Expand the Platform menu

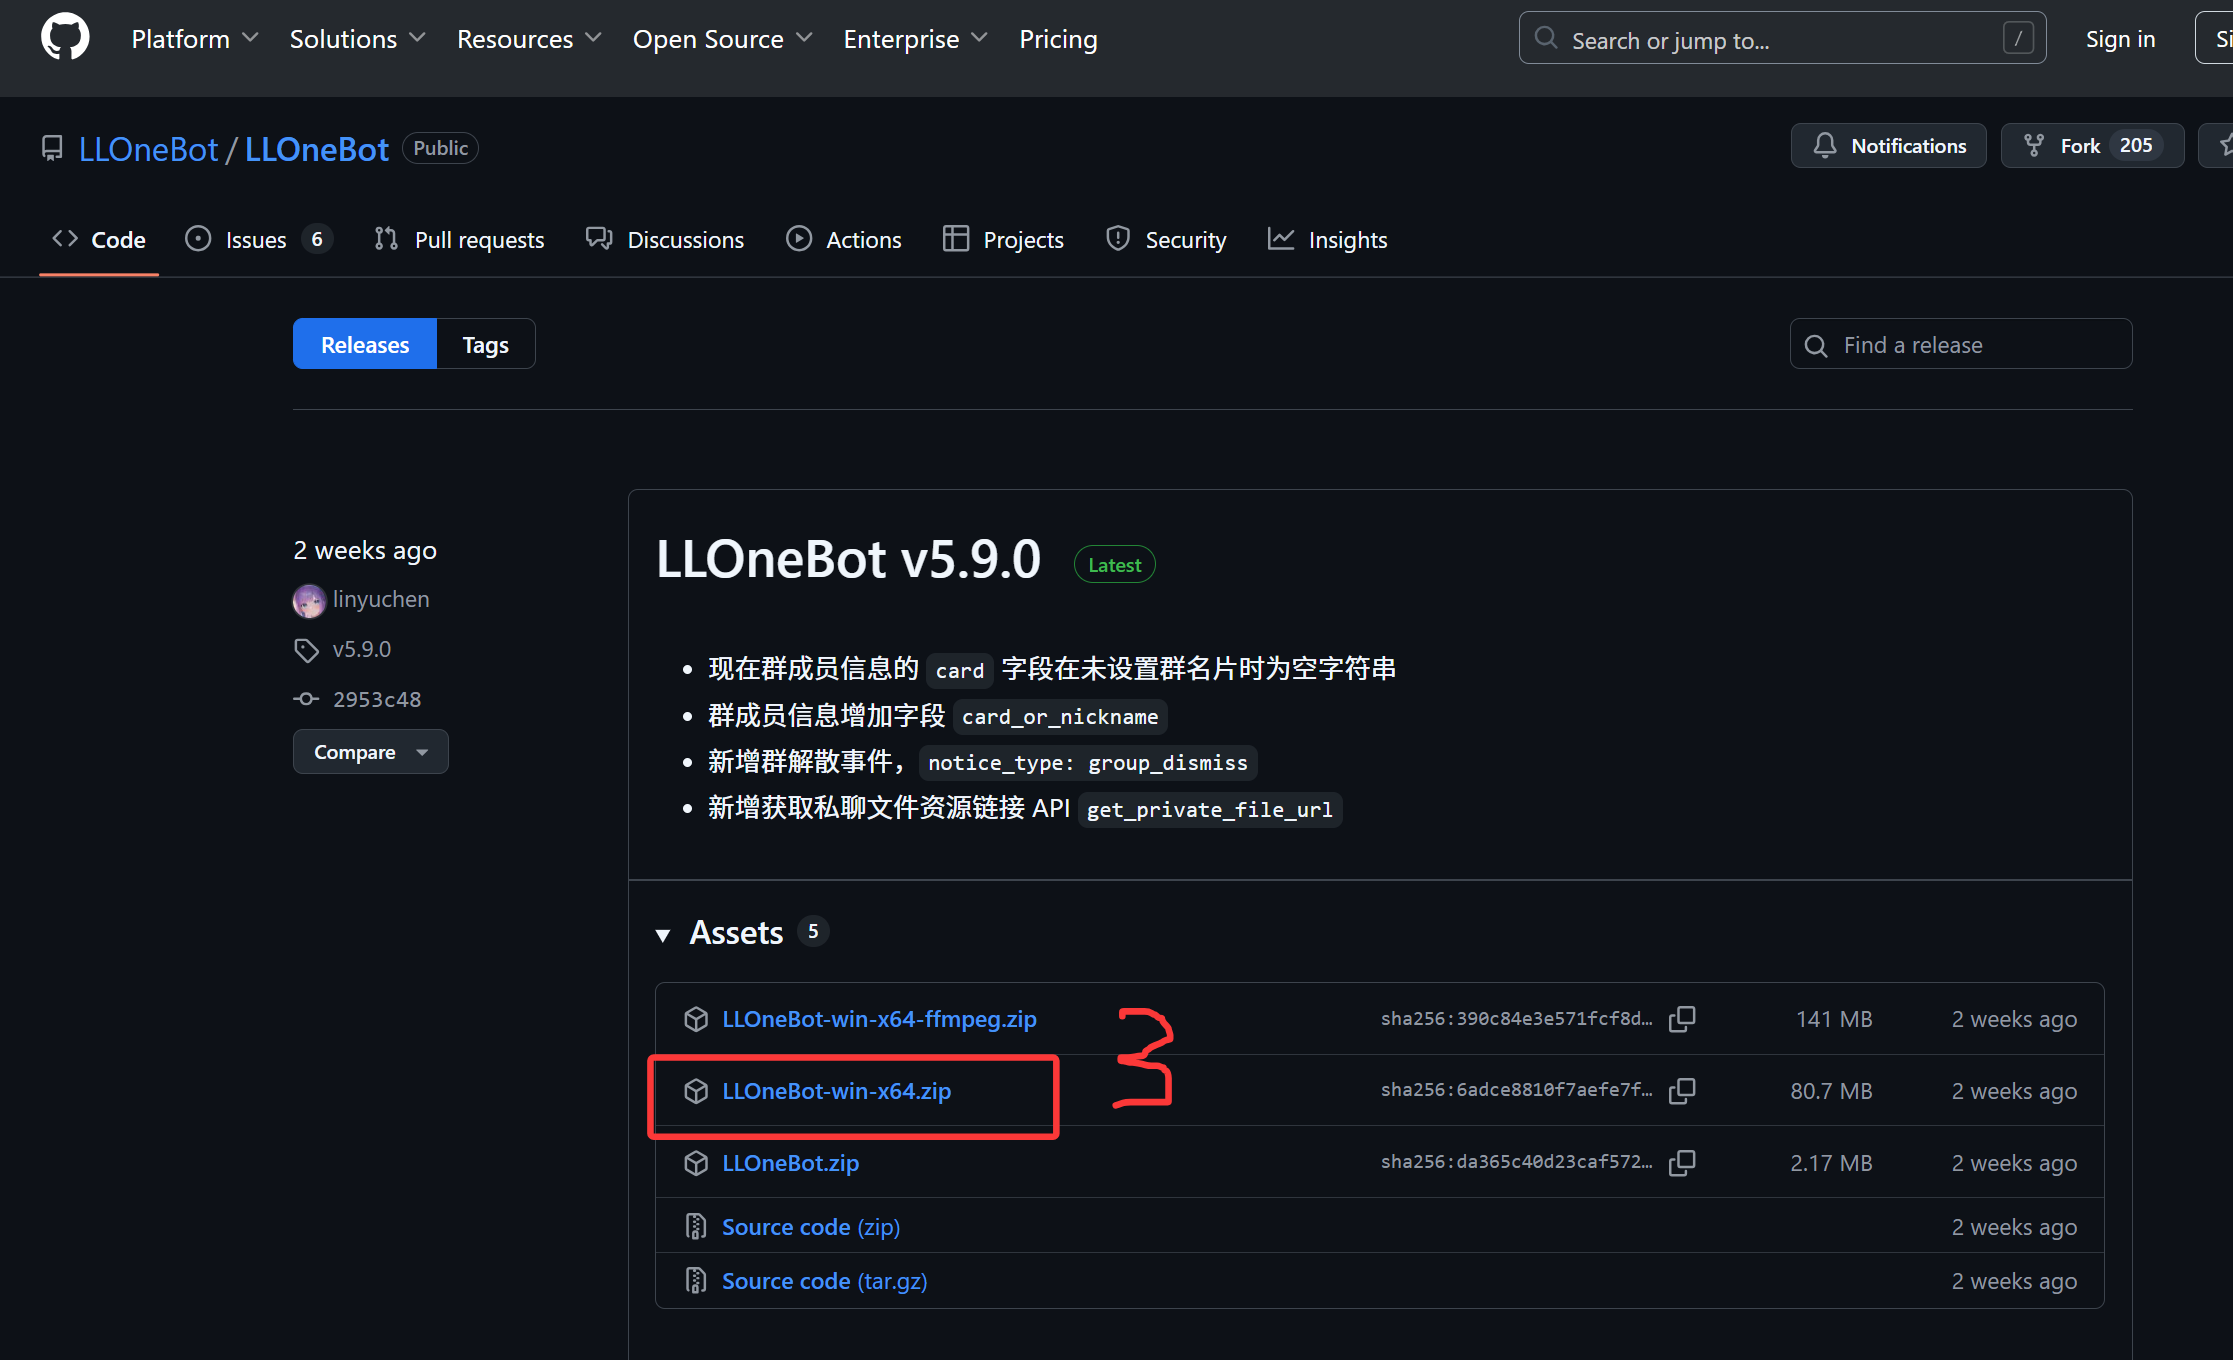[x=194, y=39]
